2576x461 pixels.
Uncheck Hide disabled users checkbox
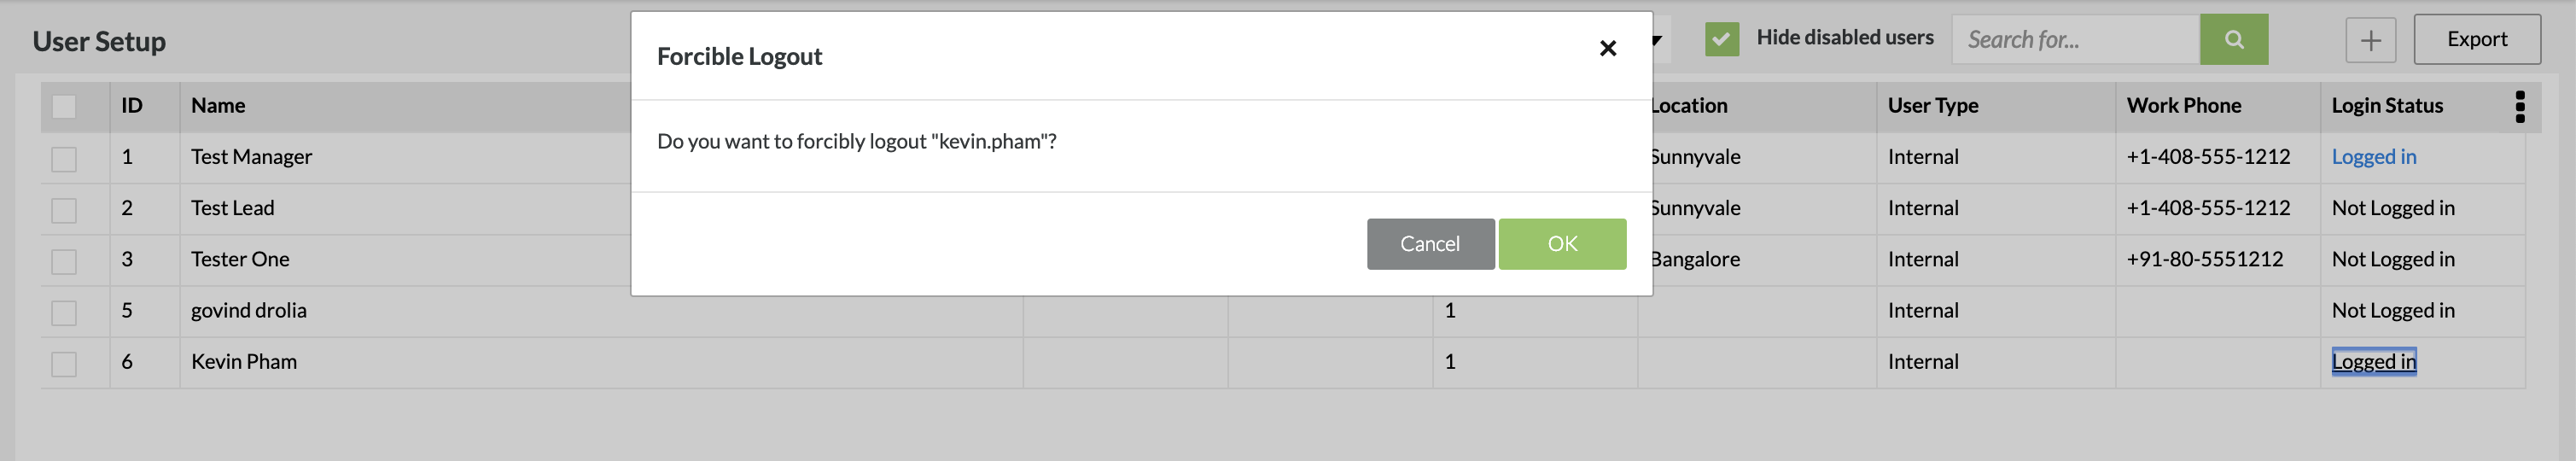coord(1721,40)
